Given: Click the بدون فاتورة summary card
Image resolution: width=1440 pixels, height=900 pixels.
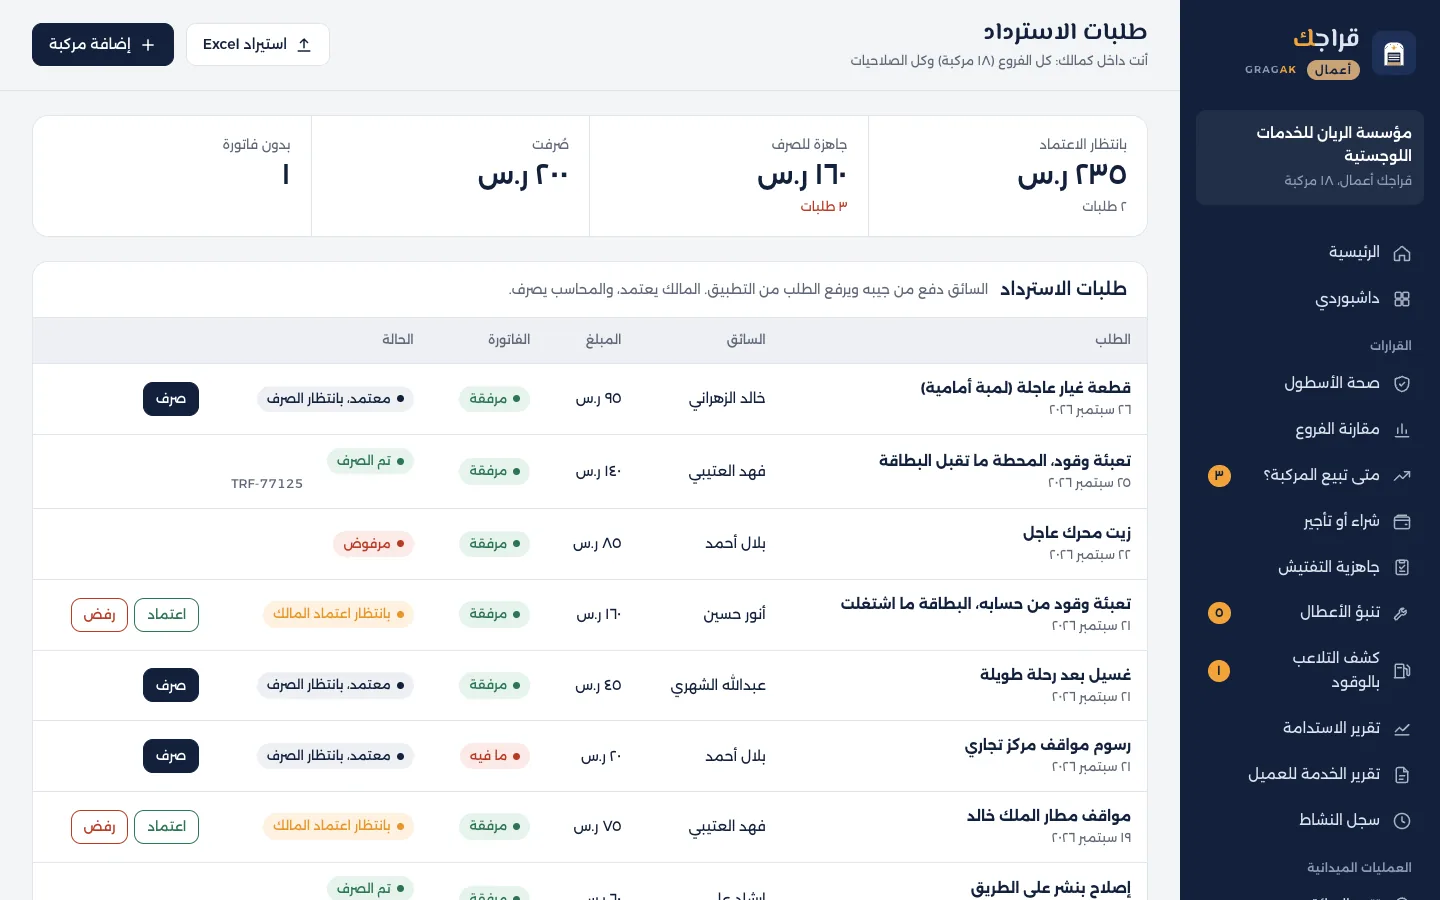Looking at the screenshot, I should pos(172,176).
